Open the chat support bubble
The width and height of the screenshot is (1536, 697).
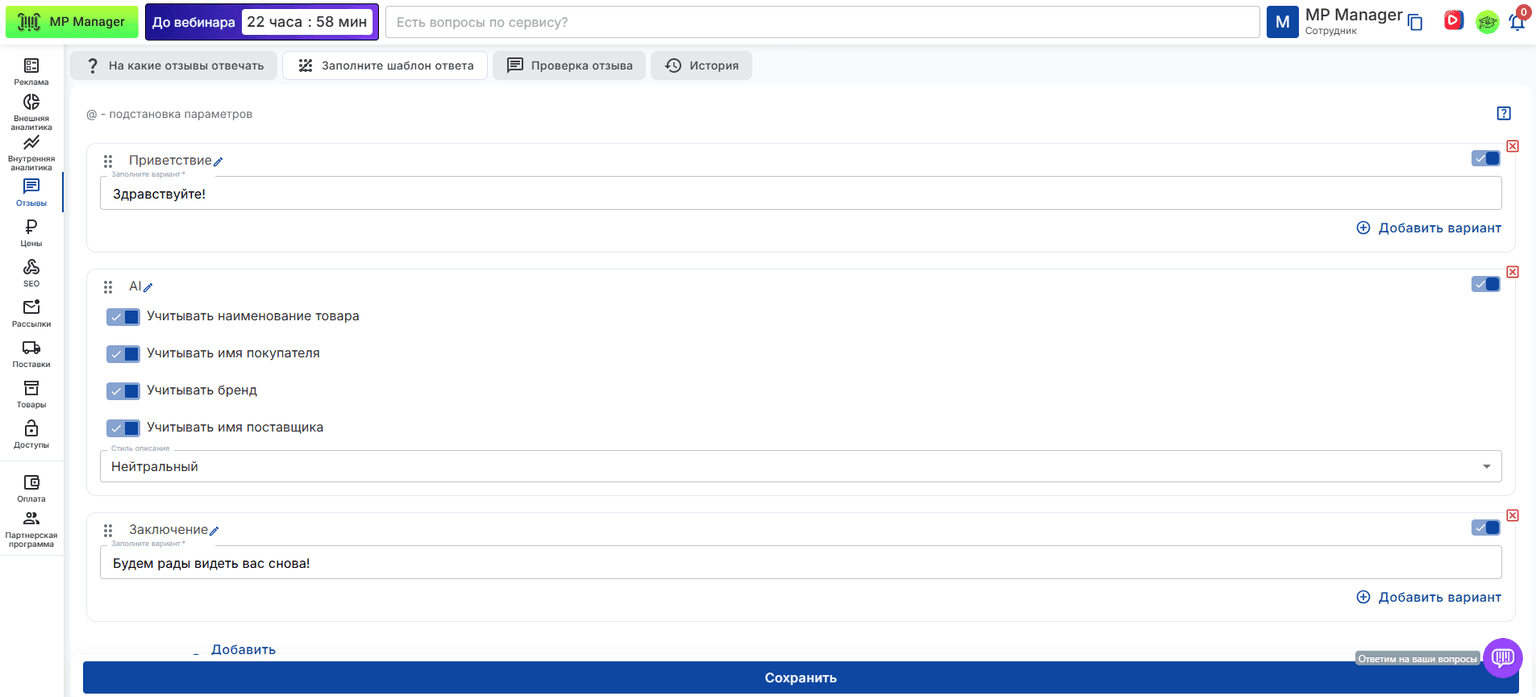(1502, 657)
